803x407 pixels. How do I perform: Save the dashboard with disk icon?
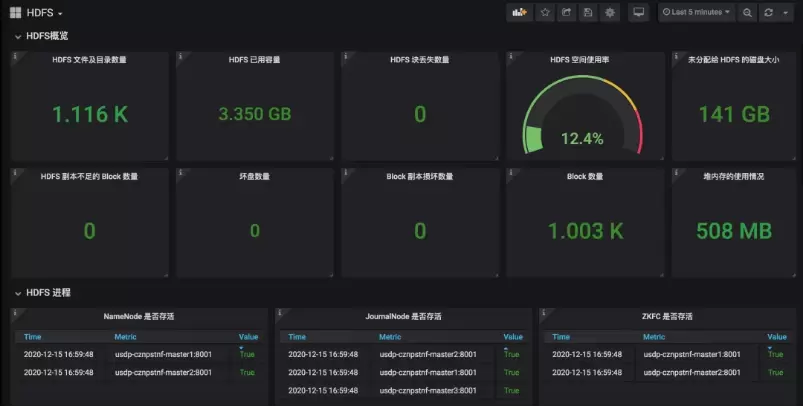(x=588, y=12)
